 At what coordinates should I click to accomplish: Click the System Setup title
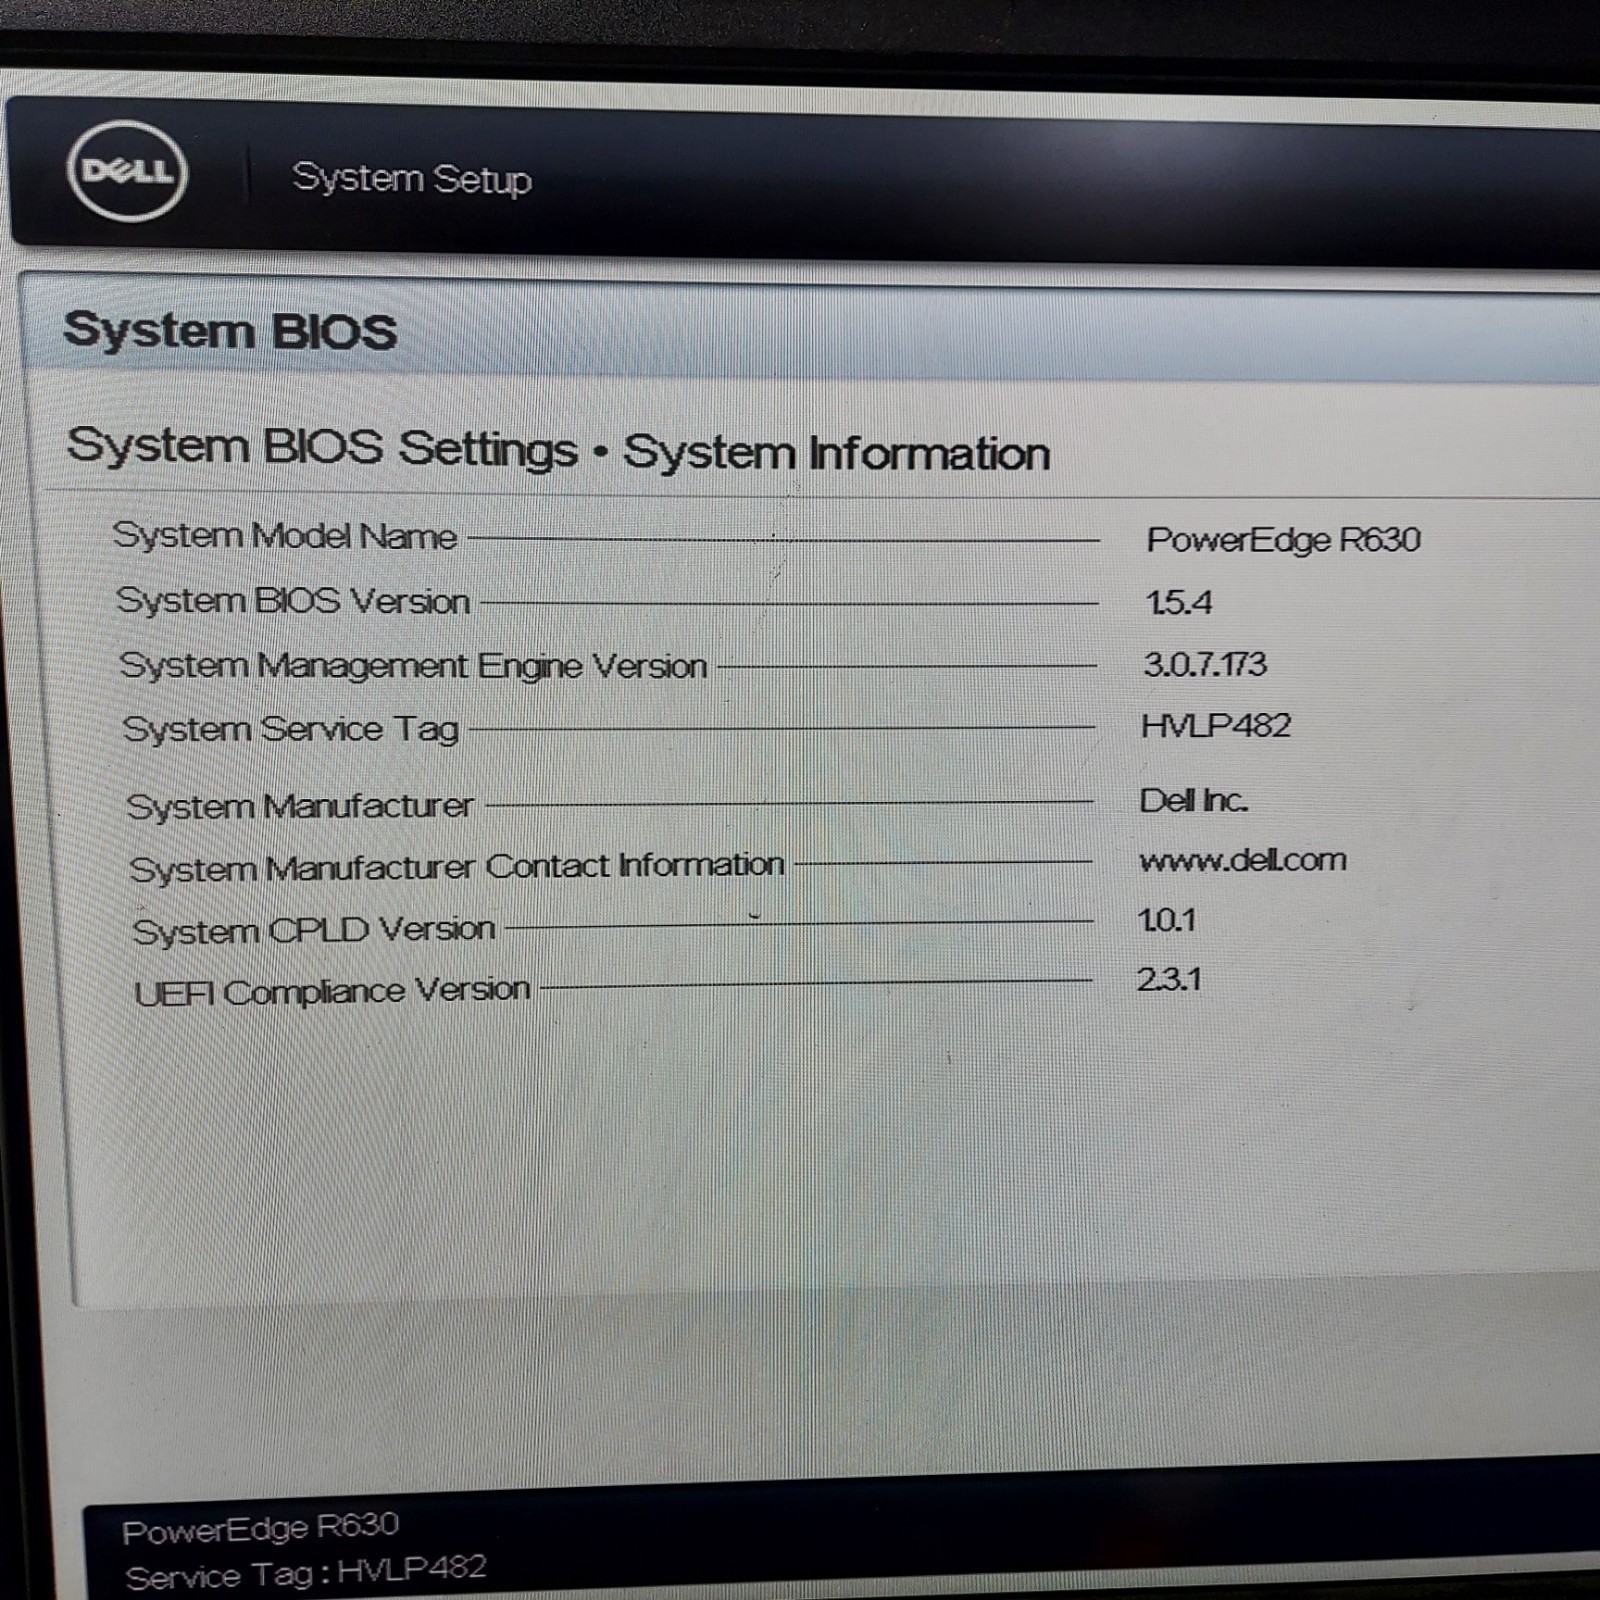[x=412, y=178]
